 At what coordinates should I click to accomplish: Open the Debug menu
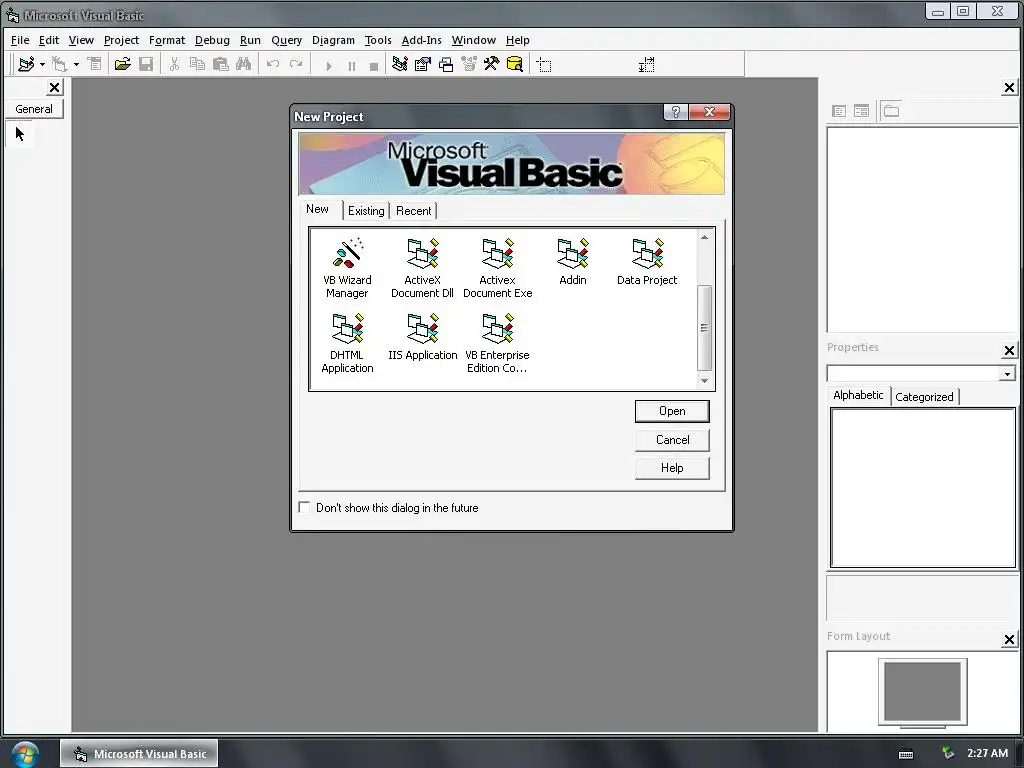[212, 40]
